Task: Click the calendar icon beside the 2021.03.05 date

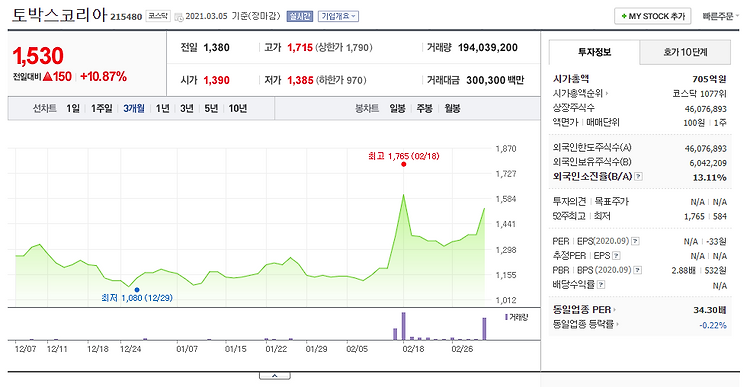Action: click(x=178, y=17)
